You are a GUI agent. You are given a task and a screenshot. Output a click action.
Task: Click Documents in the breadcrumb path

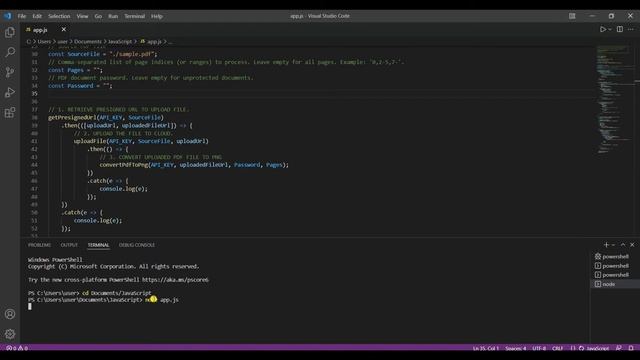coord(88,42)
